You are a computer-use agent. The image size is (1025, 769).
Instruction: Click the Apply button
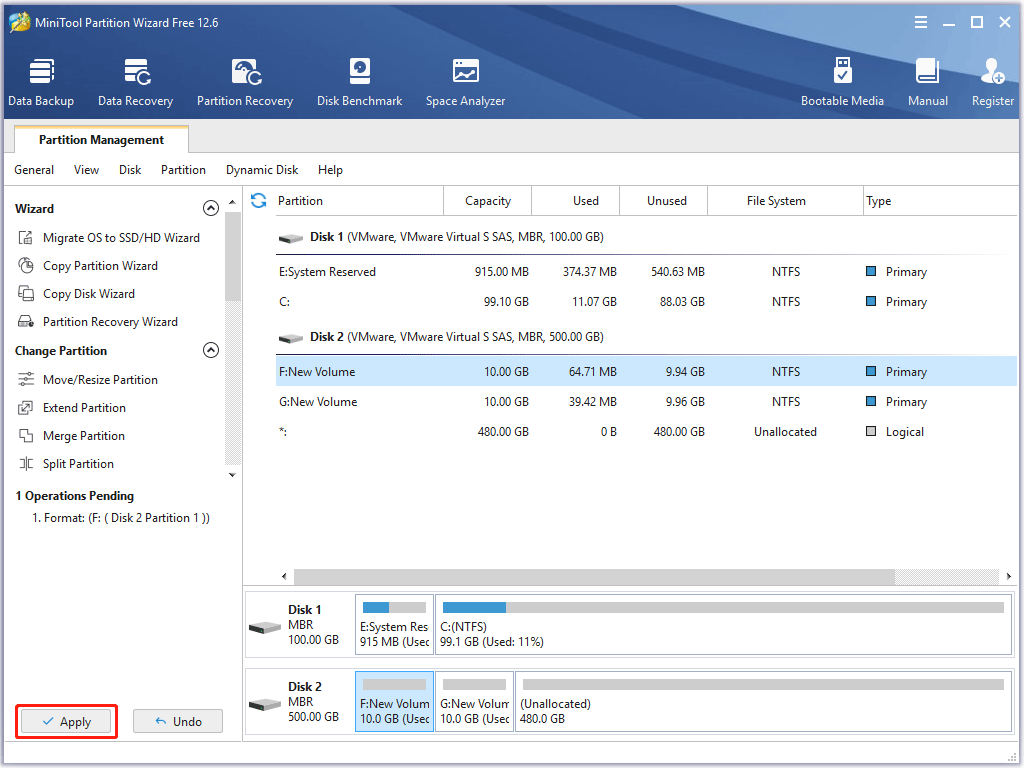68,722
